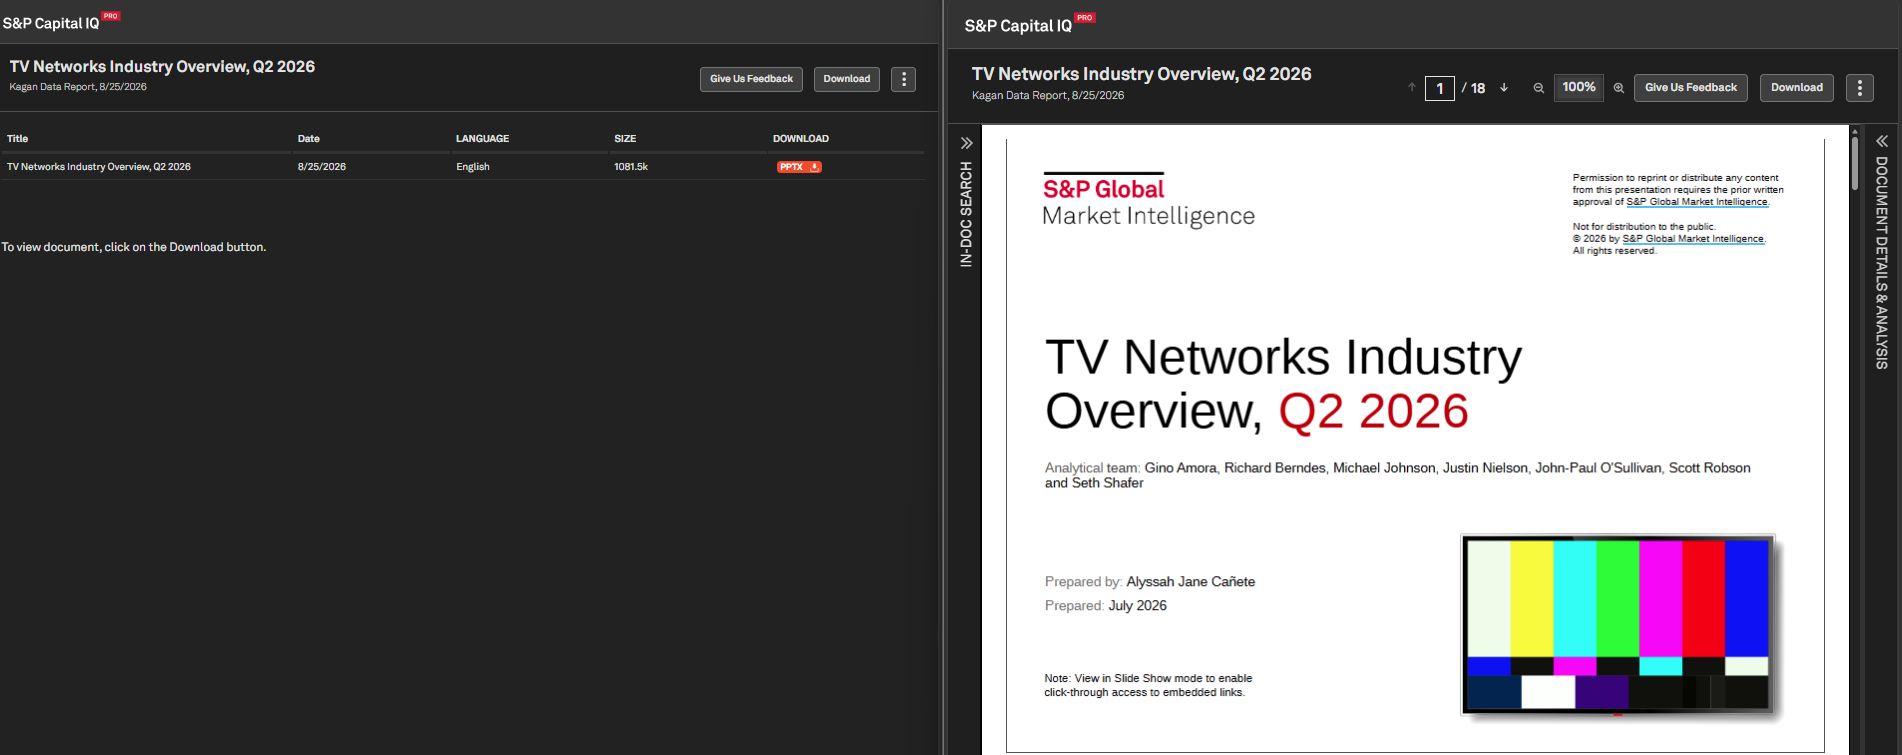Click Give Us Feedback in left panel
This screenshot has height=755, width=1902.
[x=751, y=79]
